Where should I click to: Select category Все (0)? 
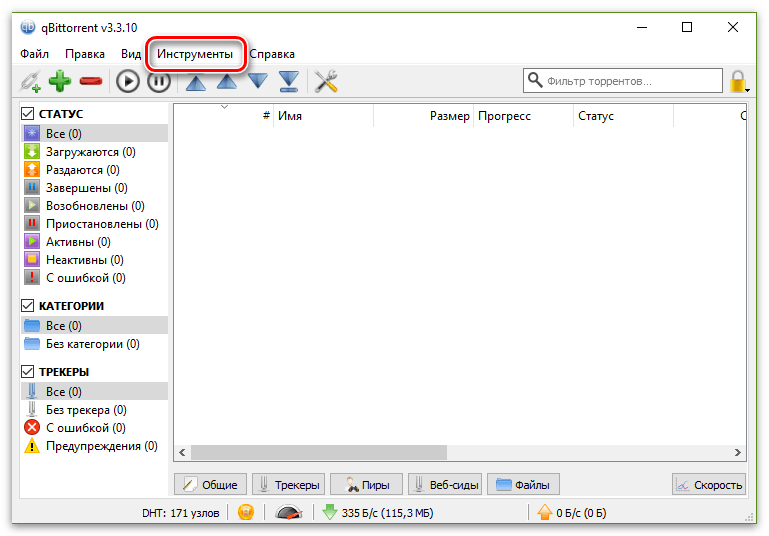click(x=95, y=326)
